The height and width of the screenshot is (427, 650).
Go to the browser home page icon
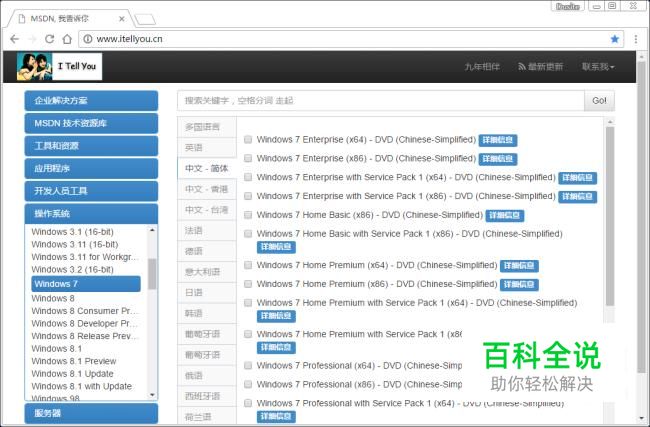[67, 39]
